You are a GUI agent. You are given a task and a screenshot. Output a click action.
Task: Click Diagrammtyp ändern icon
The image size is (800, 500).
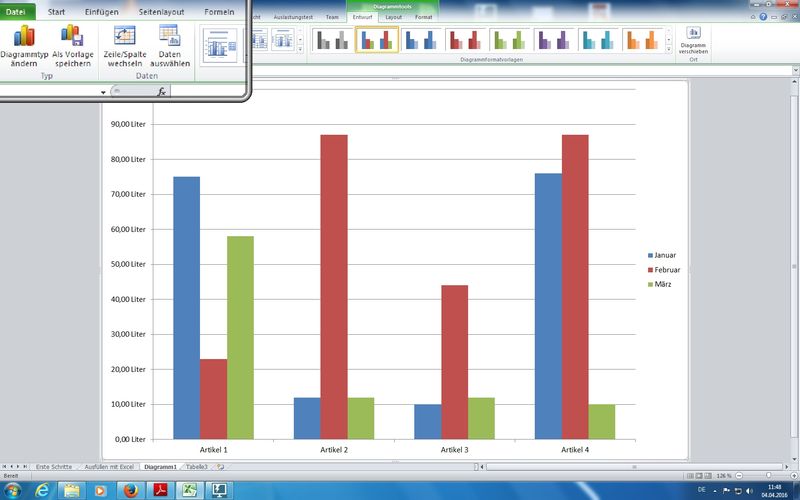pyautogui.click(x=24, y=36)
